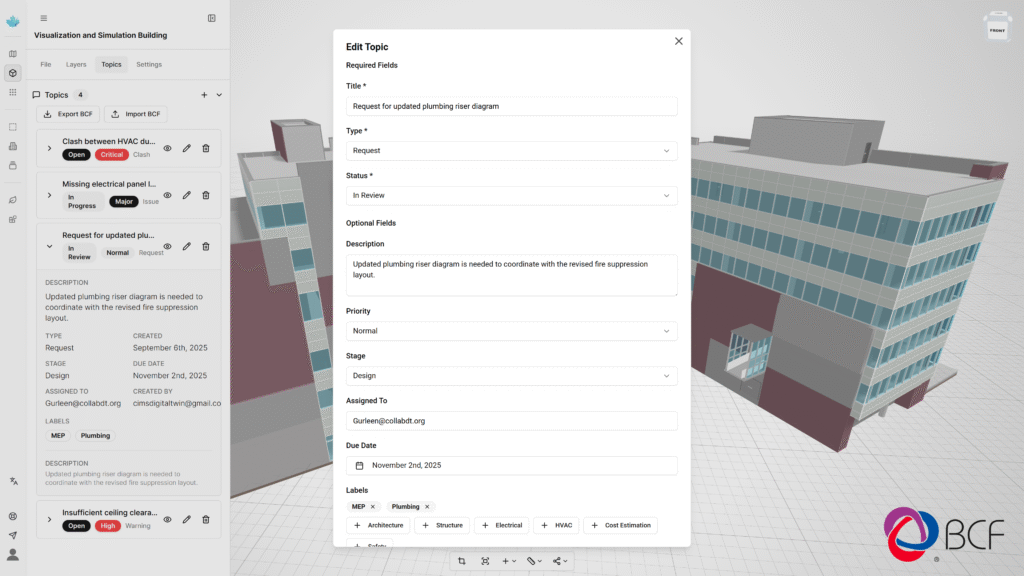
Task: Open the Status dropdown showing In Review
Action: [511, 193]
